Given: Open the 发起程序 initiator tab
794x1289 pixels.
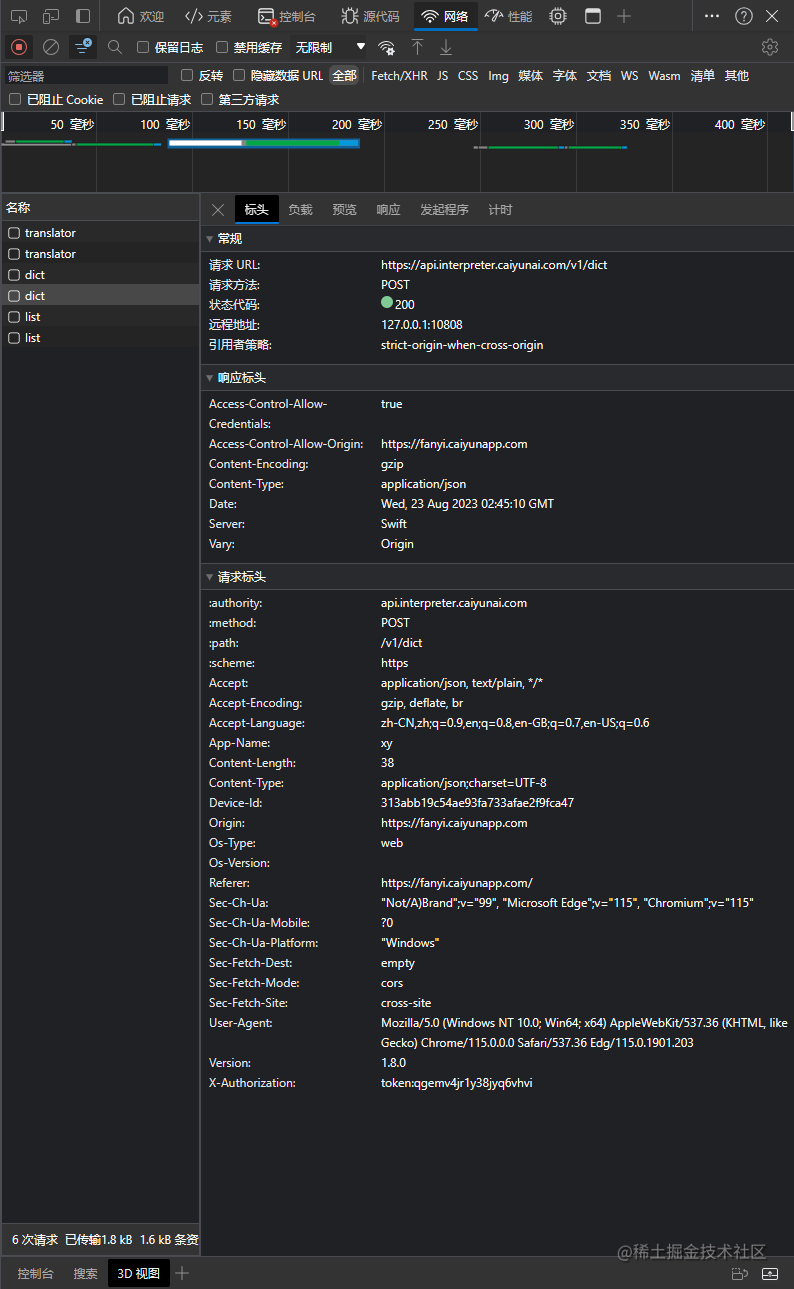Looking at the screenshot, I should 444,209.
